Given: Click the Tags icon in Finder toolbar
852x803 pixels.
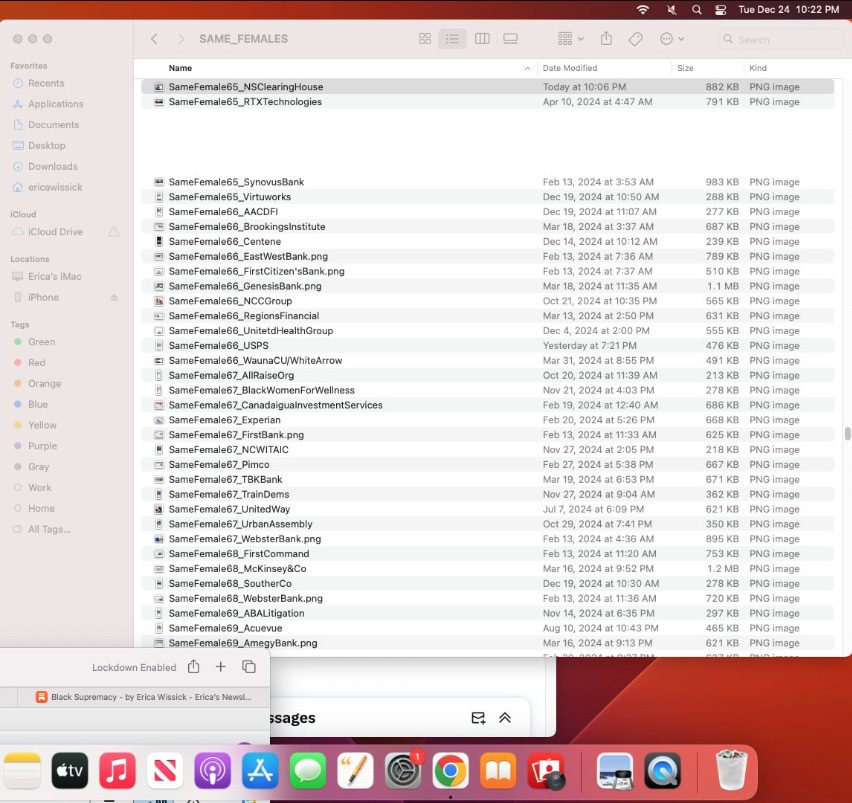Looking at the screenshot, I should [x=635, y=39].
